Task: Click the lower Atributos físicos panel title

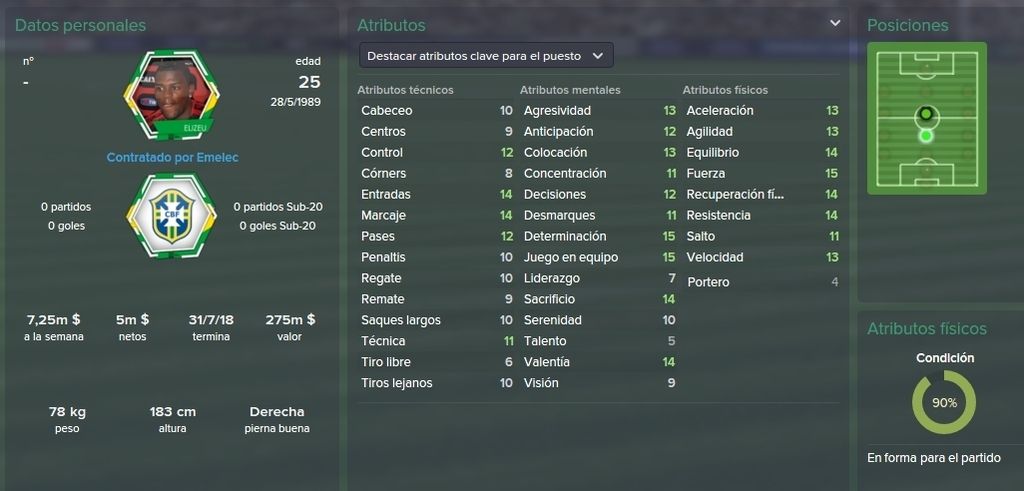Action: 926,329
